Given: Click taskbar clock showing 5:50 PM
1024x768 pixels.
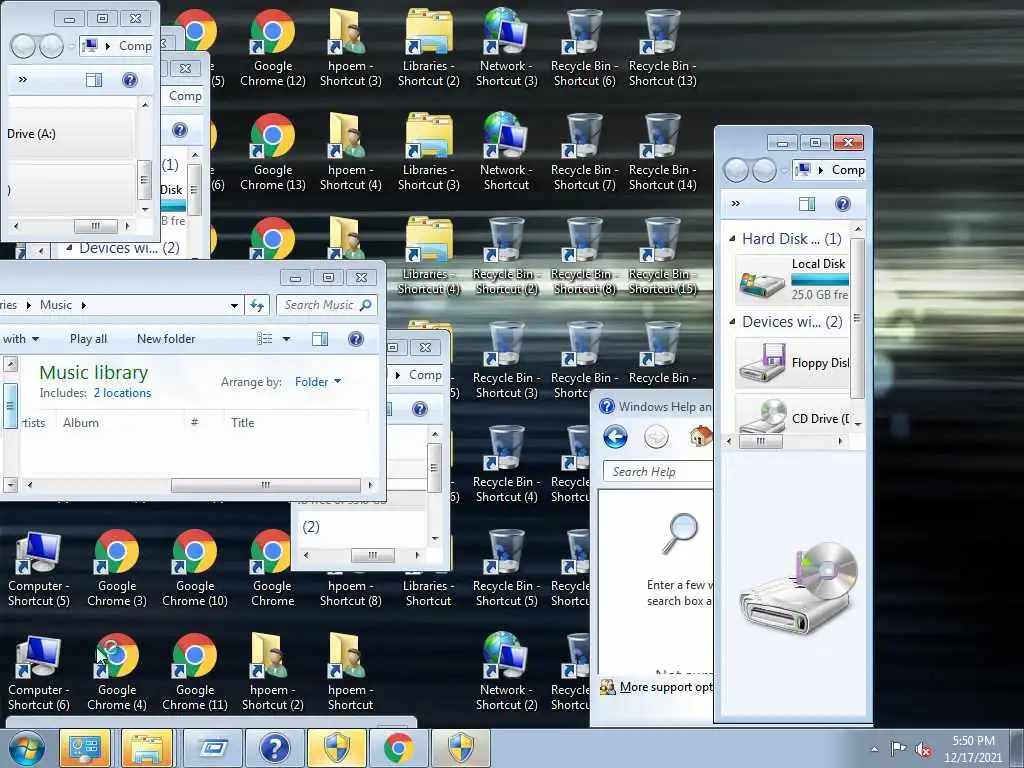Looking at the screenshot, I should click(x=972, y=749).
